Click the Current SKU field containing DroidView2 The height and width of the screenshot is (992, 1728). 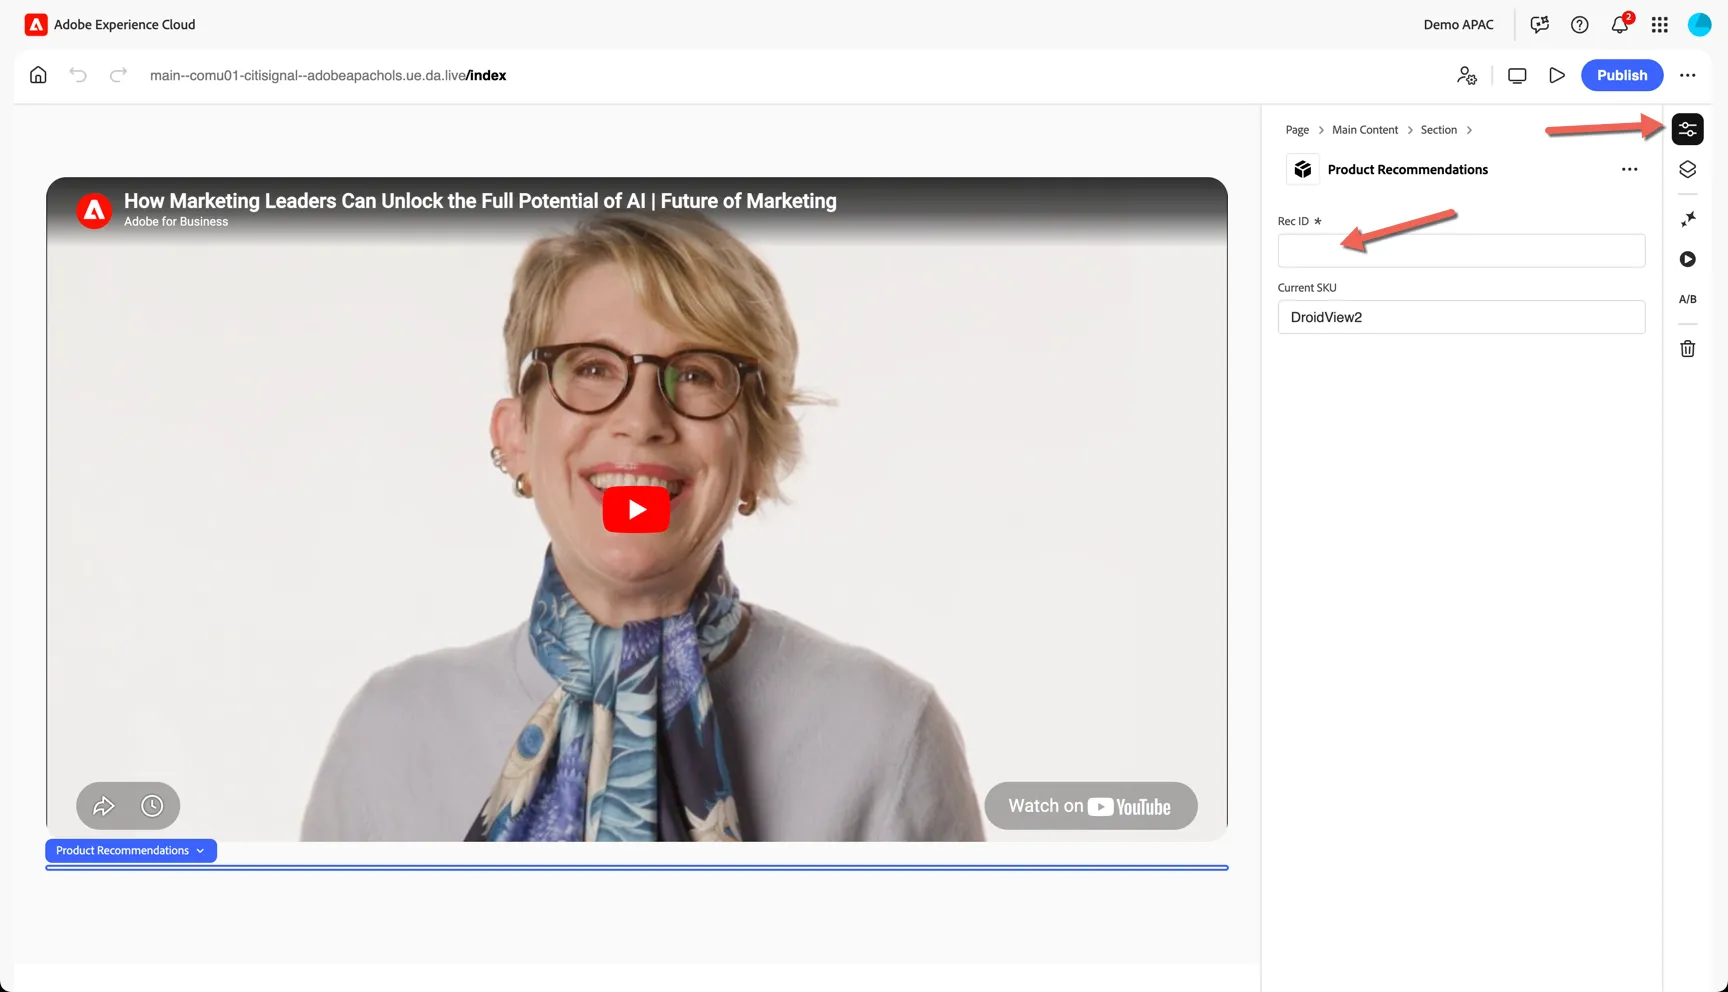pos(1461,317)
